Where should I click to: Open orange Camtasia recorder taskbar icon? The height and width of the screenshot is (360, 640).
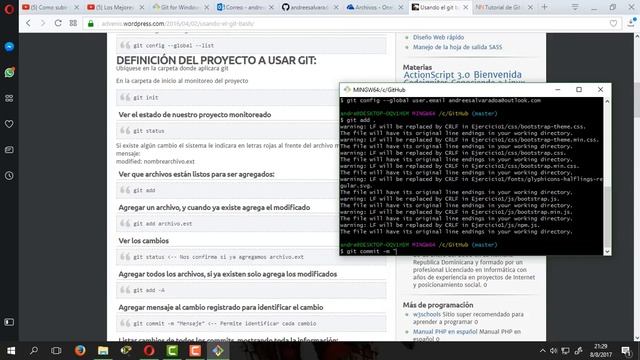195,351
